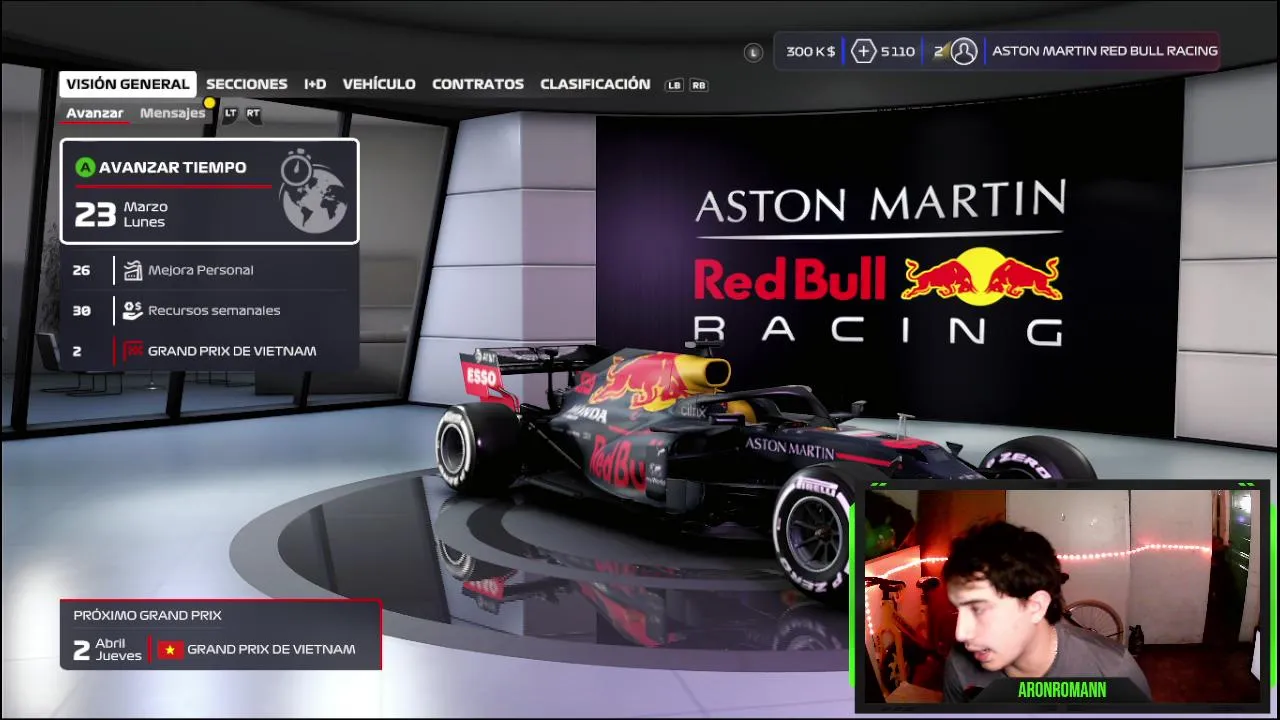Click the red race flag icon

pyautogui.click(x=132, y=351)
